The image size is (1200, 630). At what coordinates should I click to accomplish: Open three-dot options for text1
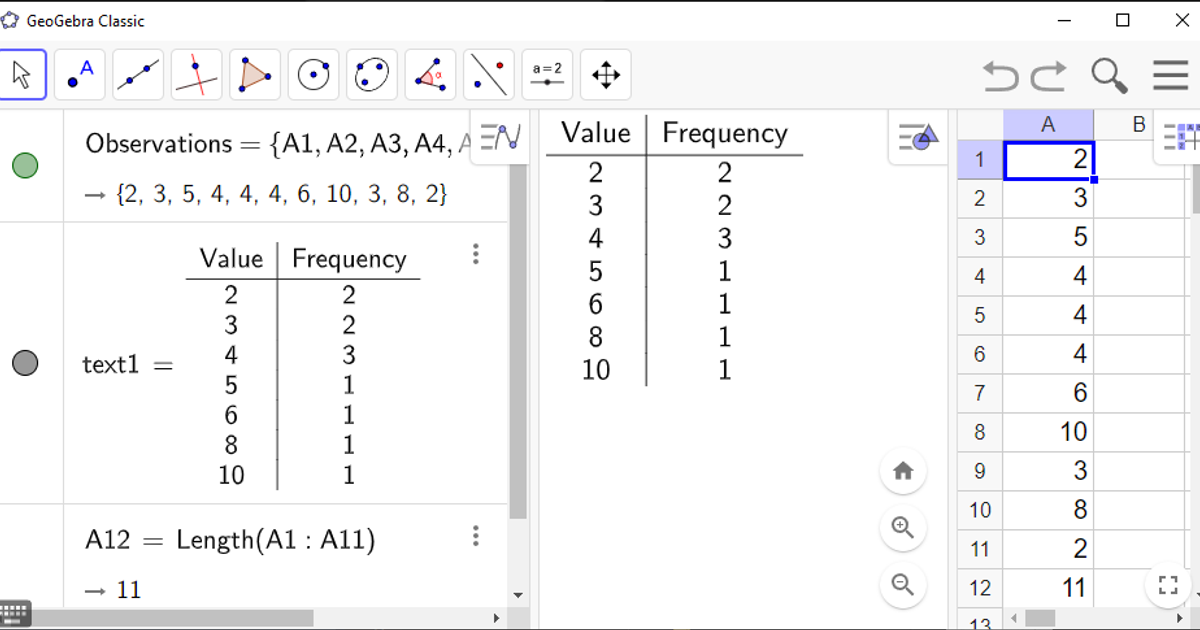(x=476, y=254)
